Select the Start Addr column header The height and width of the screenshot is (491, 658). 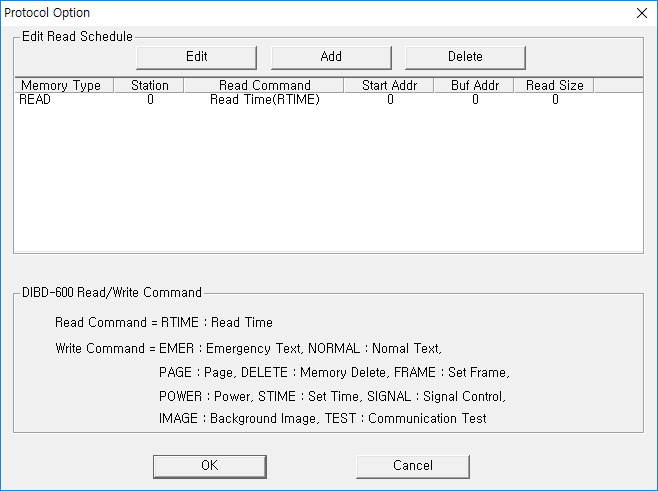[389, 86]
